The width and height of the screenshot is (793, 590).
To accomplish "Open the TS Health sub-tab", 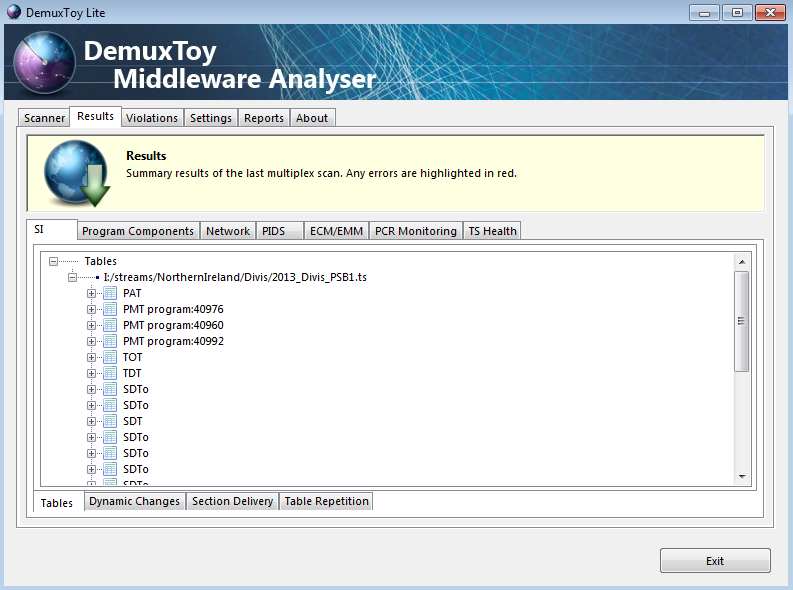I will tap(492, 231).
